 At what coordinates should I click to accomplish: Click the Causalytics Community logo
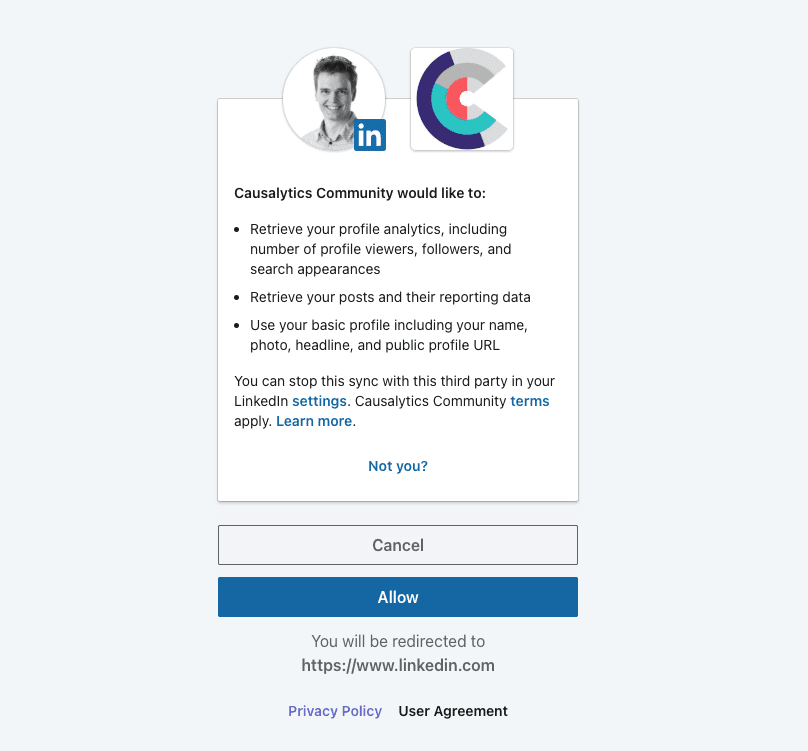[462, 99]
